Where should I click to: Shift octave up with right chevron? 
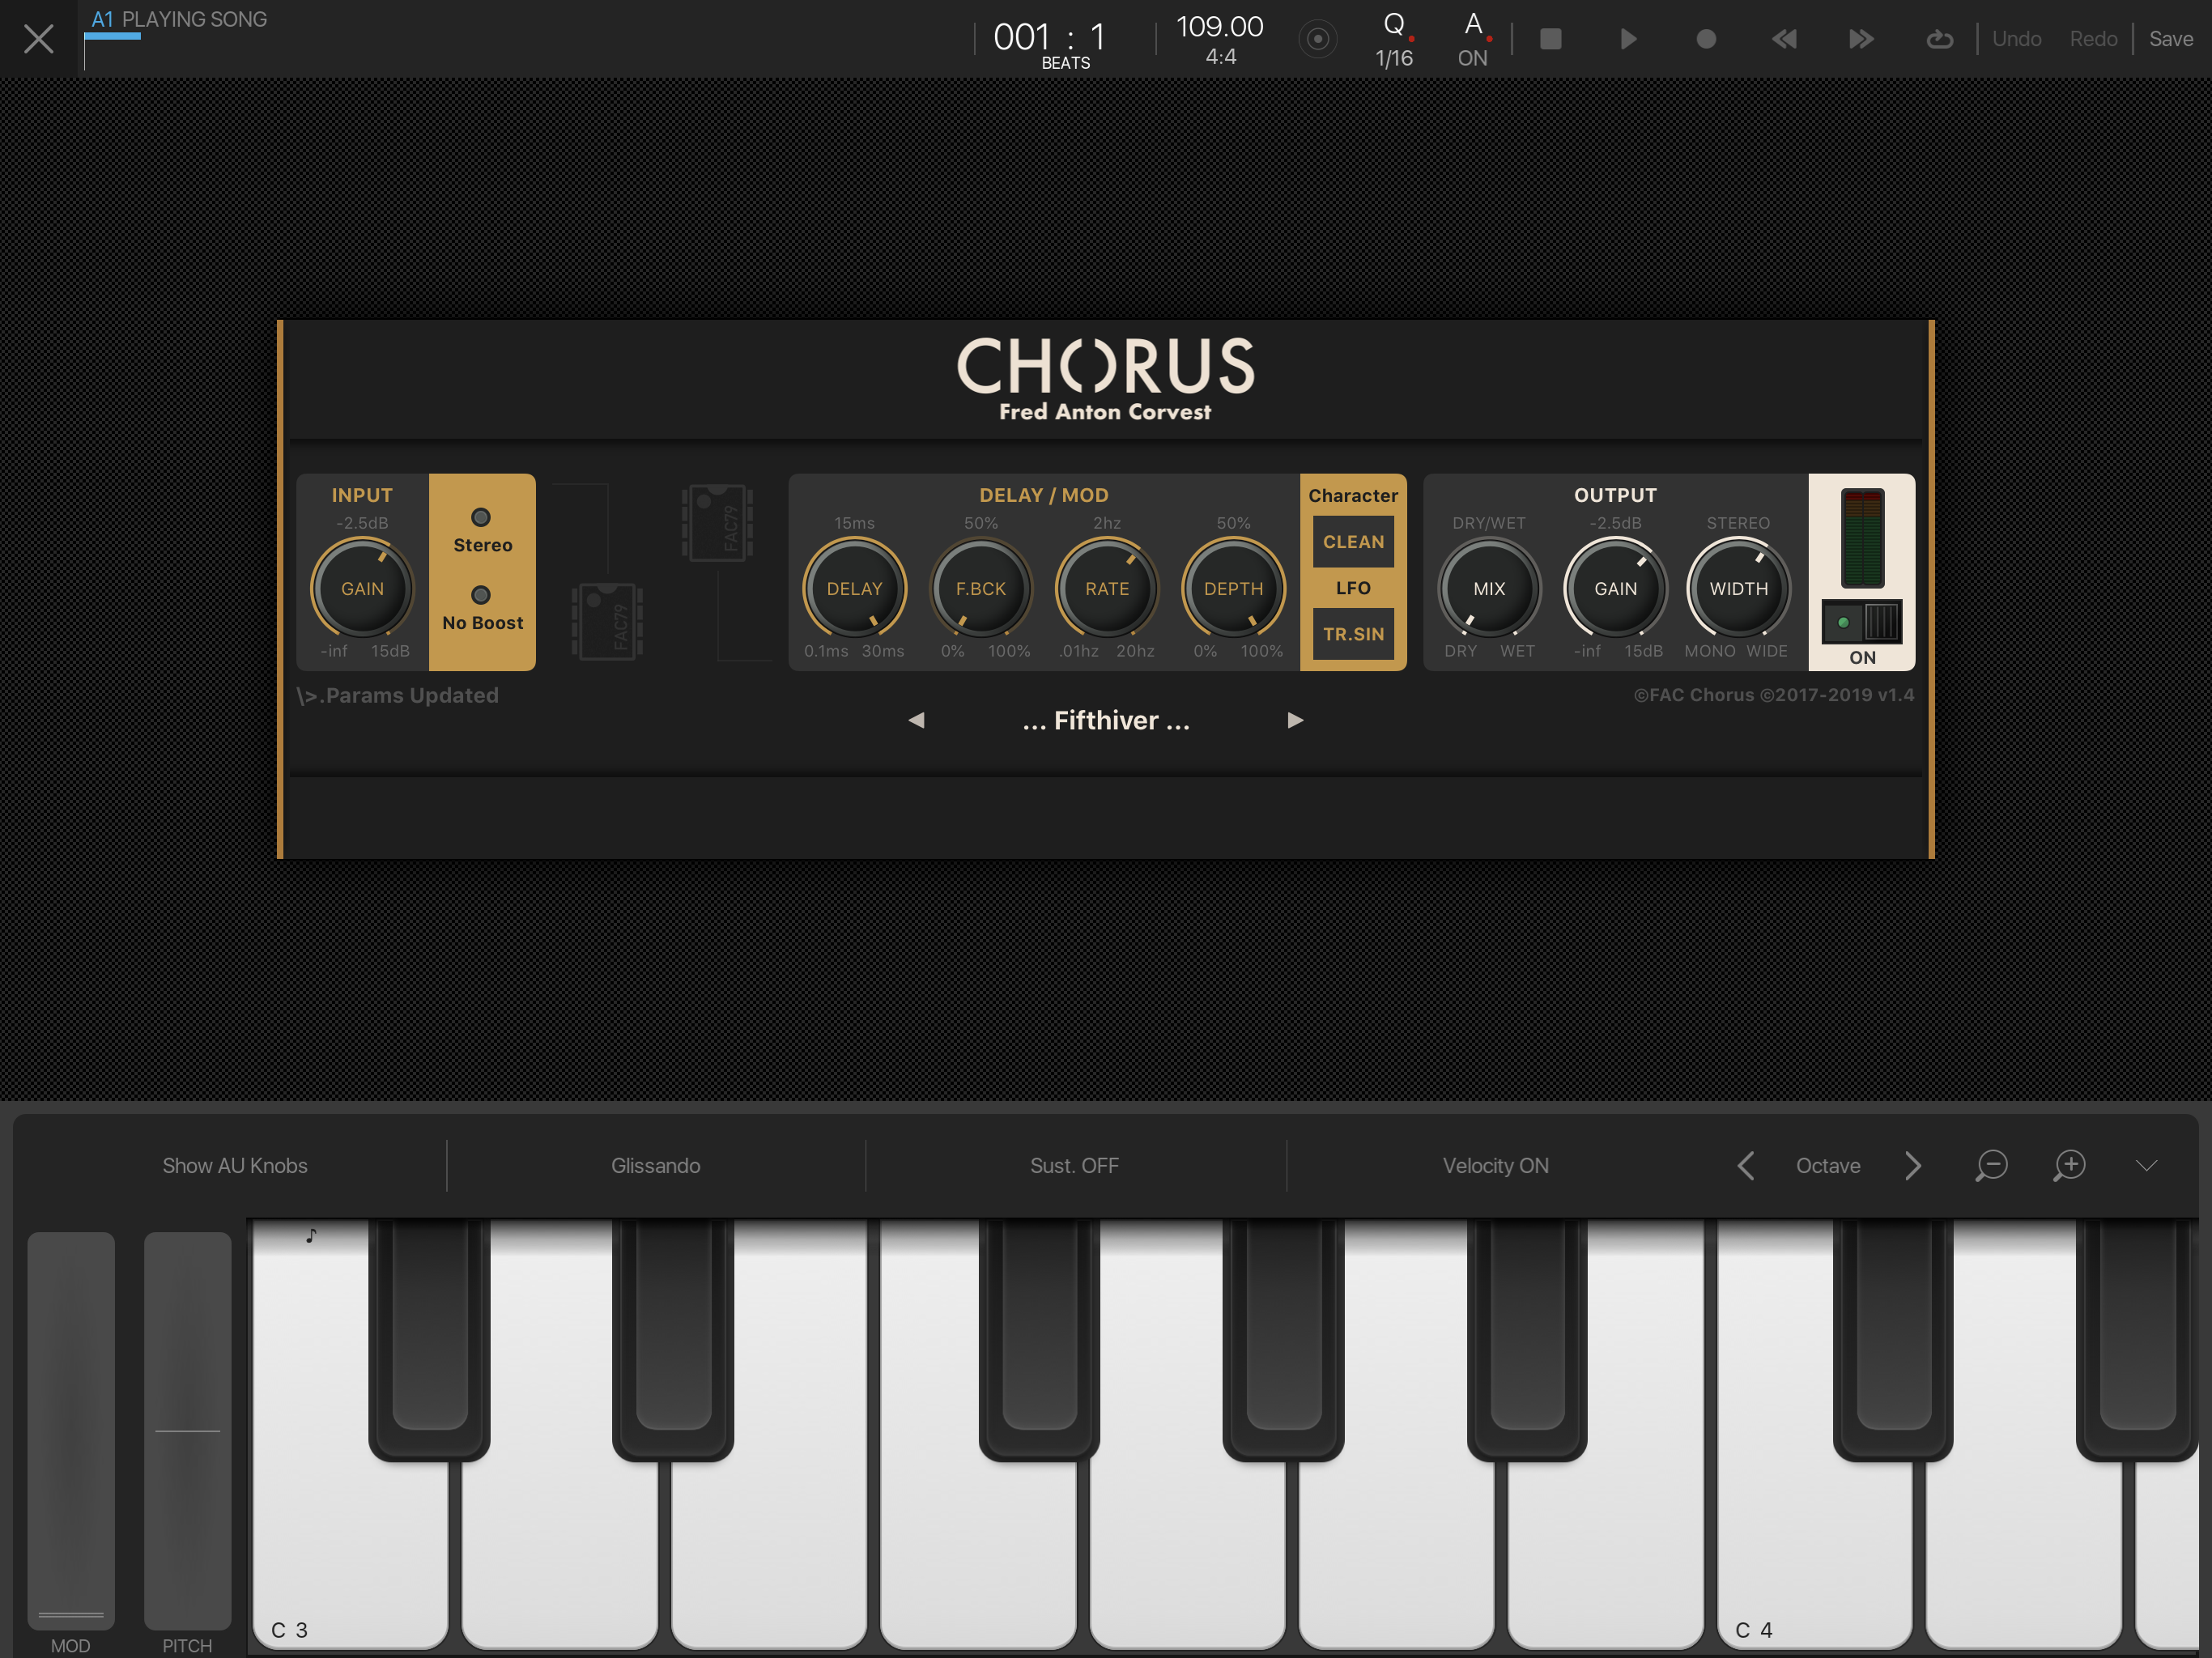[1912, 1165]
